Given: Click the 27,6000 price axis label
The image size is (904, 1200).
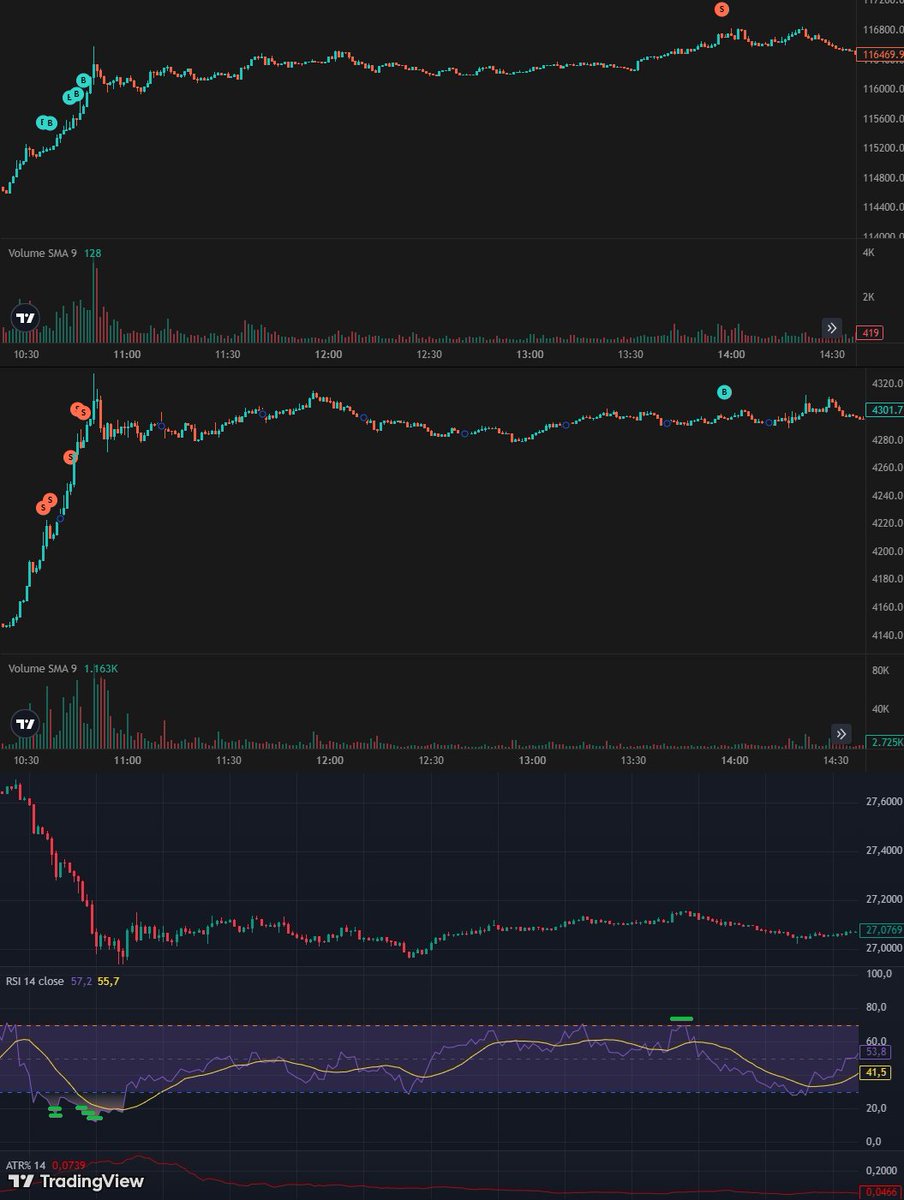Looking at the screenshot, I should [x=882, y=801].
